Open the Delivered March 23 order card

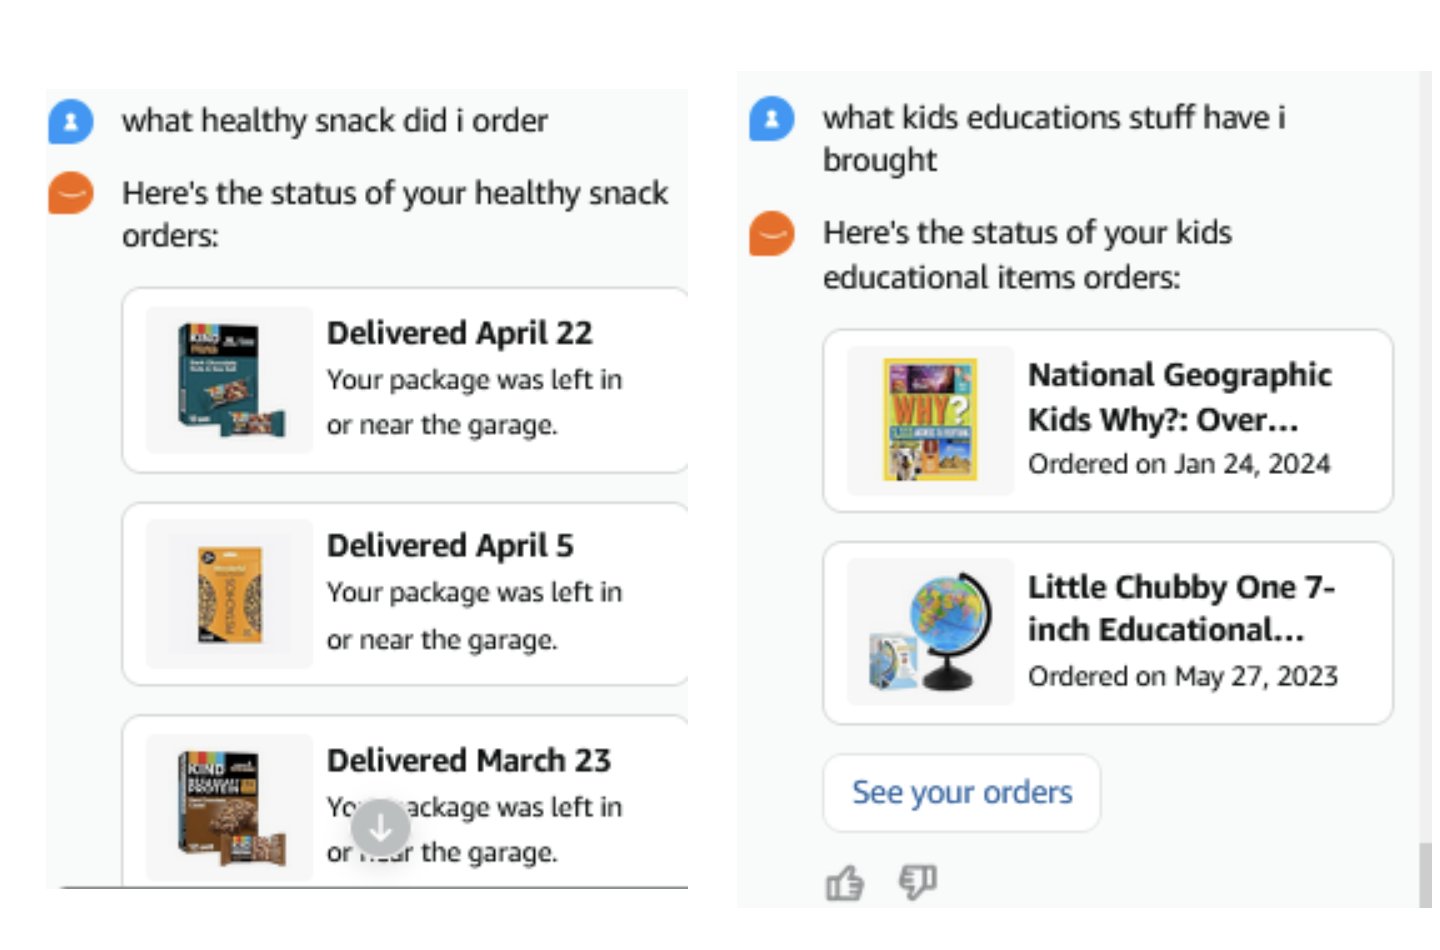point(405,800)
